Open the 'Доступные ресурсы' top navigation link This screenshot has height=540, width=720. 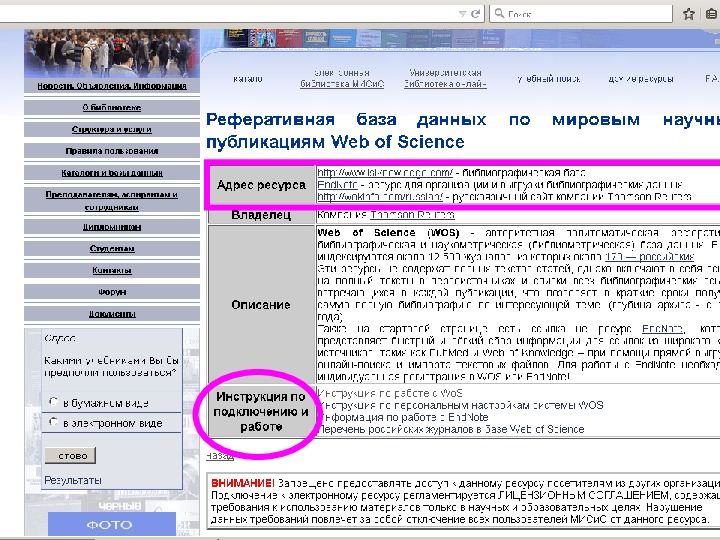click(641, 79)
